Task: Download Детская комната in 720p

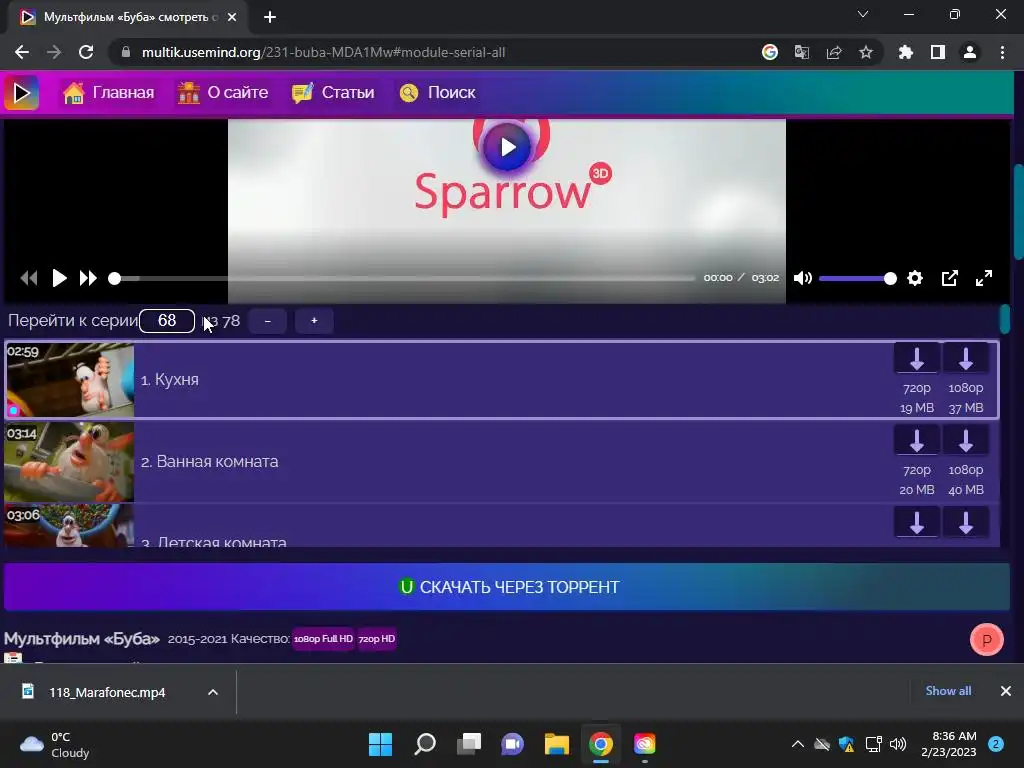Action: click(x=917, y=522)
